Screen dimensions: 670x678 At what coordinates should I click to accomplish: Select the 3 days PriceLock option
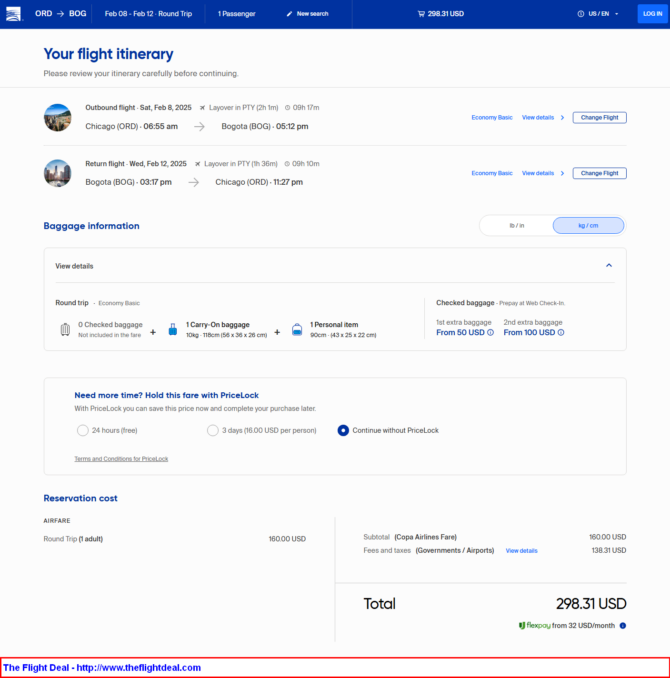[212, 430]
